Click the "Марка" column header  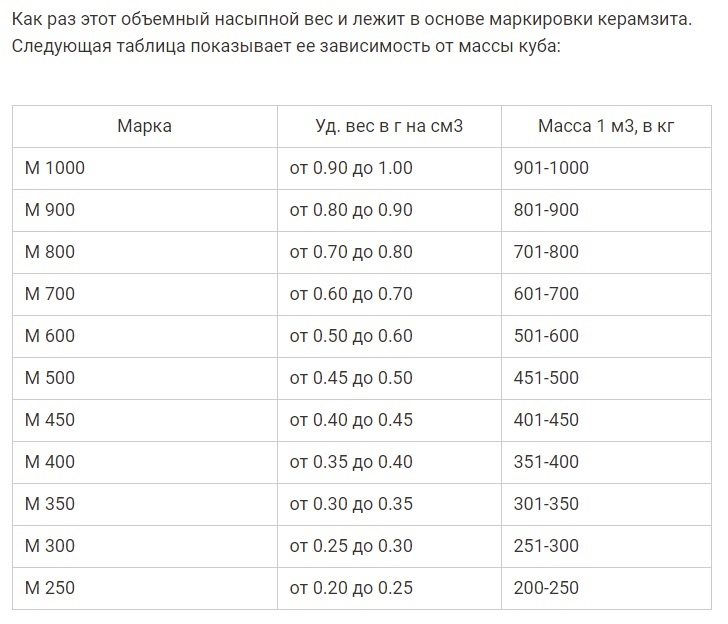pyautogui.click(x=144, y=126)
